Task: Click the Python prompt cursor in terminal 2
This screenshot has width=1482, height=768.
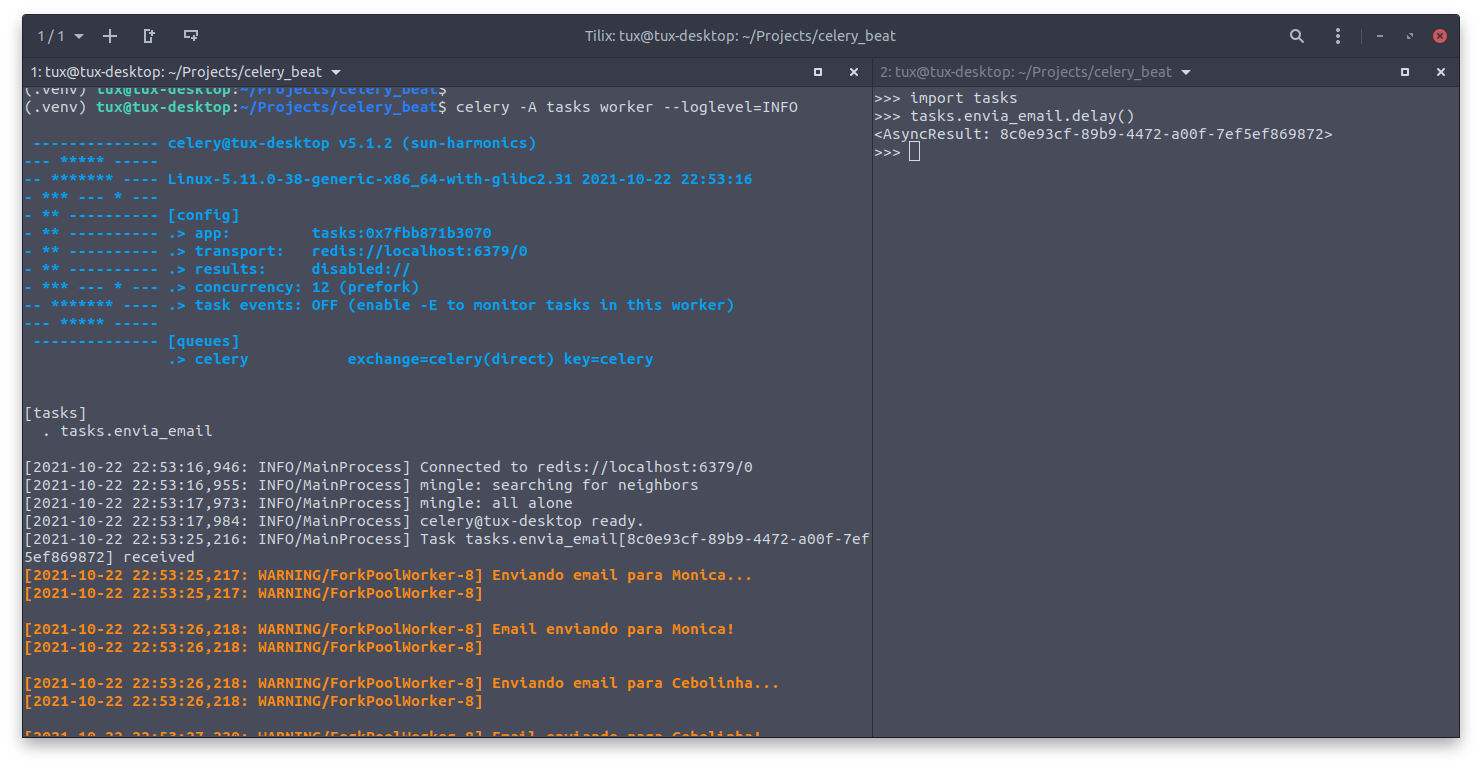Action: [x=914, y=152]
